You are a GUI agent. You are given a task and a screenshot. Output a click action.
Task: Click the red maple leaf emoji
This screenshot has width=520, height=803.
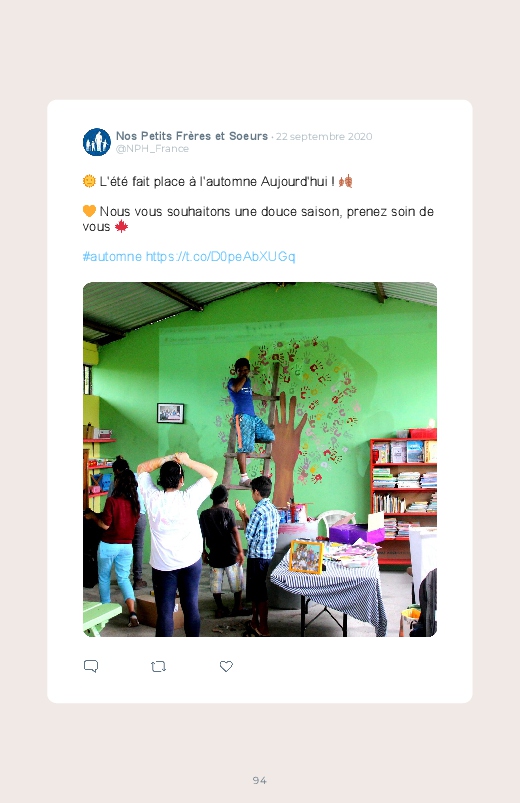tap(121, 226)
